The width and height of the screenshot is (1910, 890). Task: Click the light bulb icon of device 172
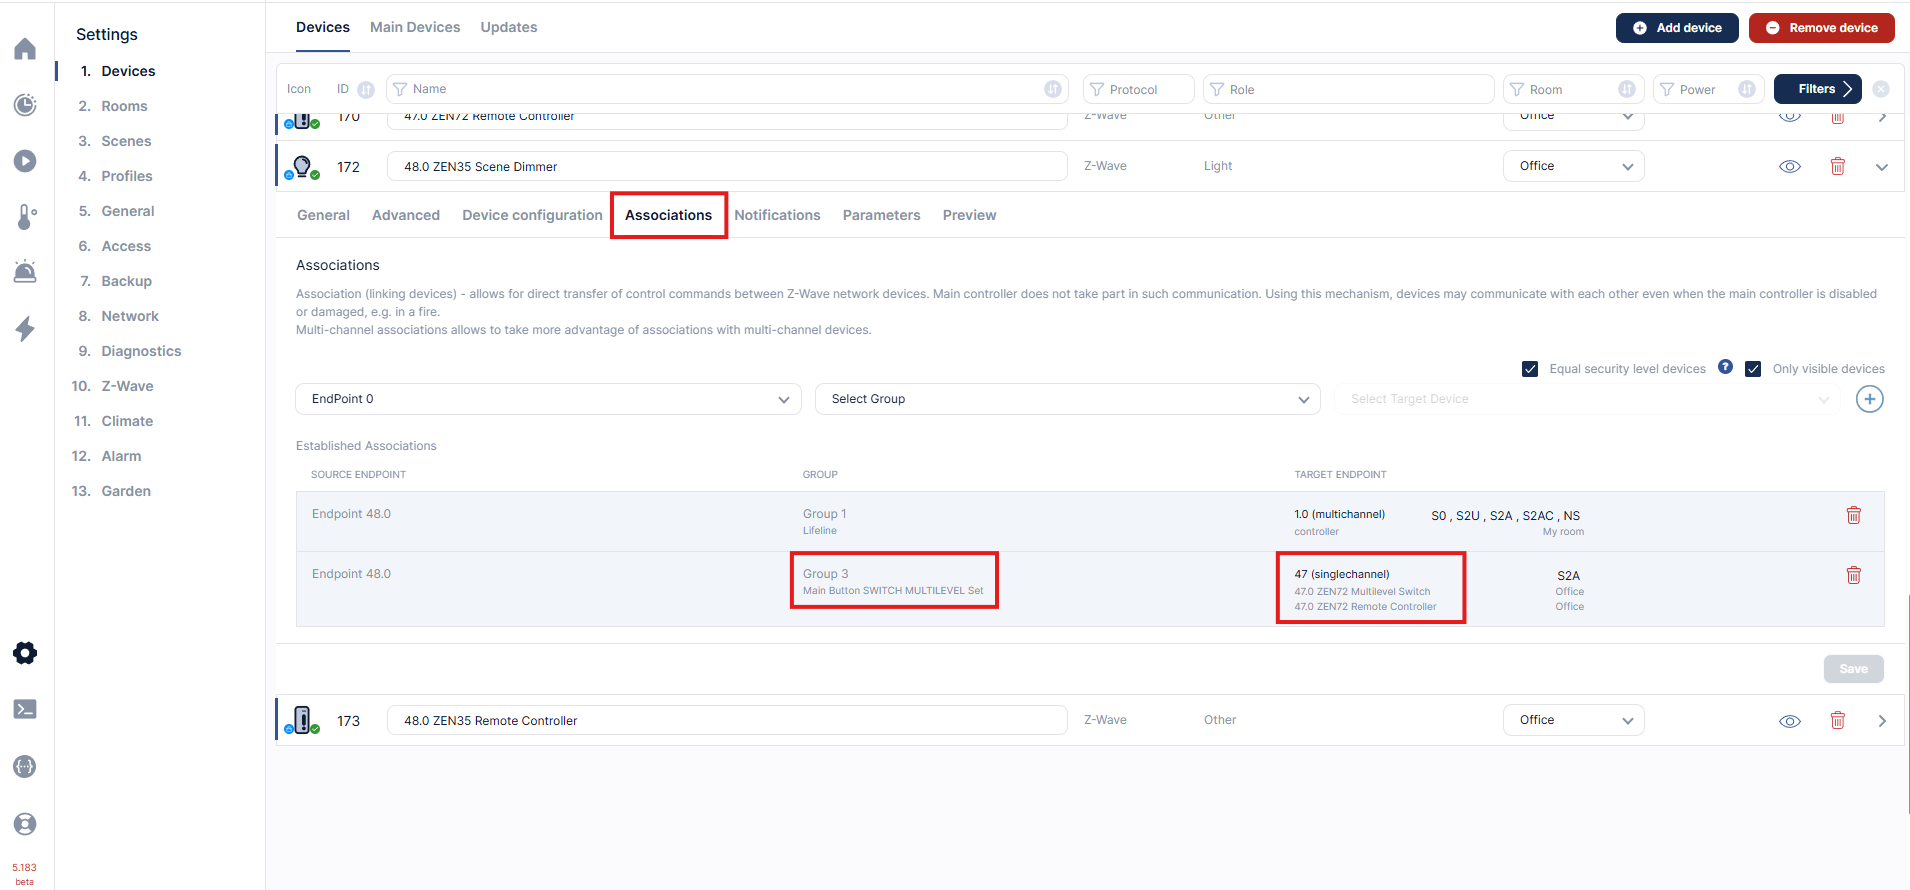click(x=302, y=166)
